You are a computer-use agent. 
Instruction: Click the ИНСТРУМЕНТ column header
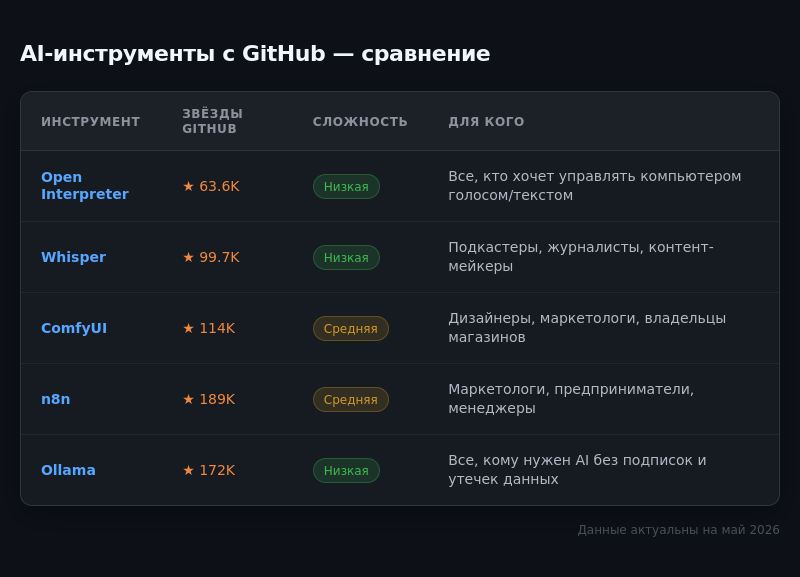pyautogui.click(x=91, y=121)
